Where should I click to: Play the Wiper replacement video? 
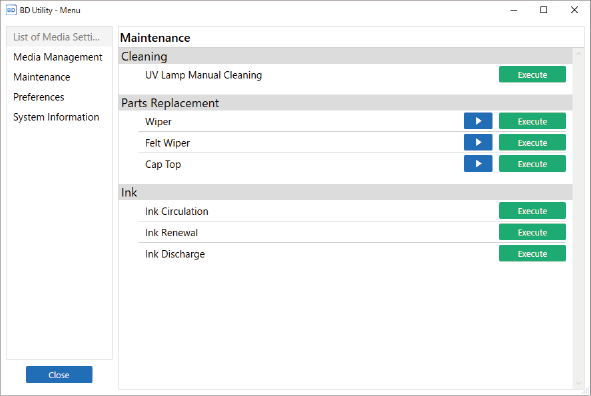478,121
